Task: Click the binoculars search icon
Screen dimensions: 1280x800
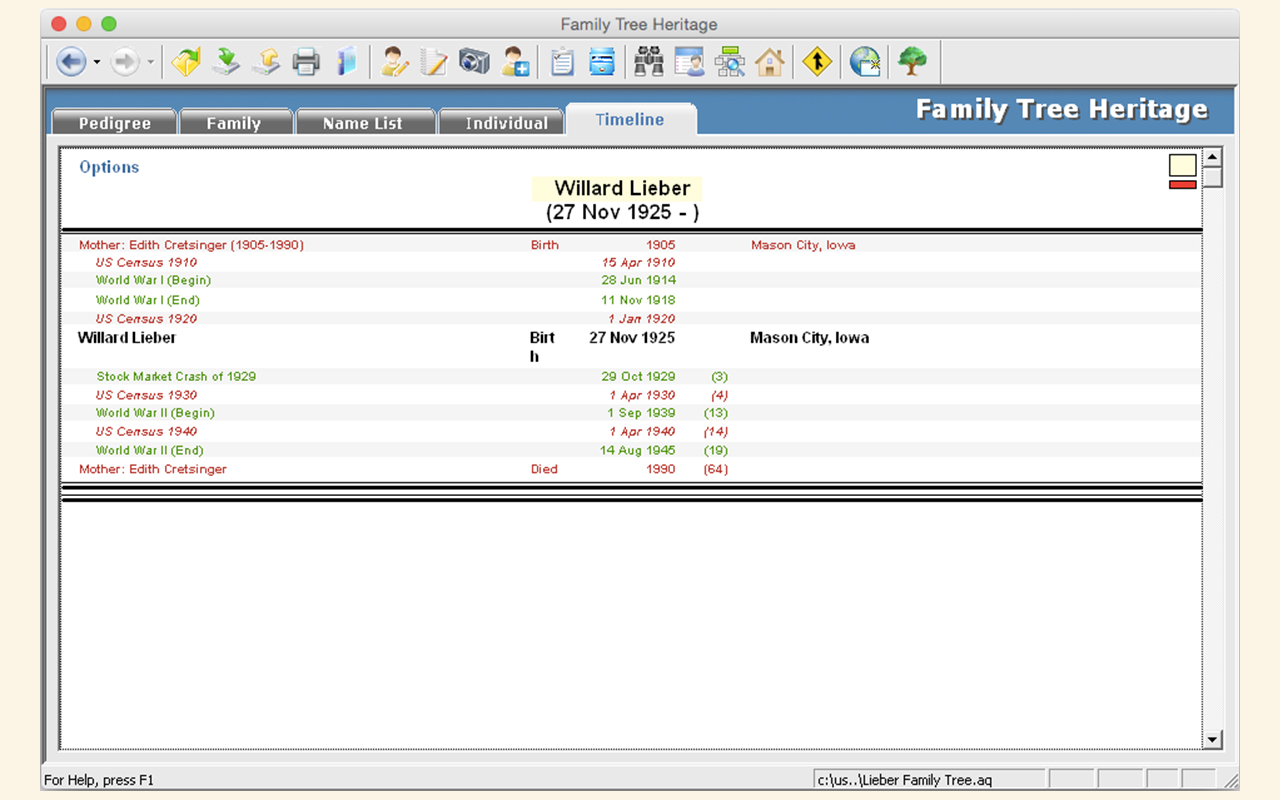Action: (650, 62)
